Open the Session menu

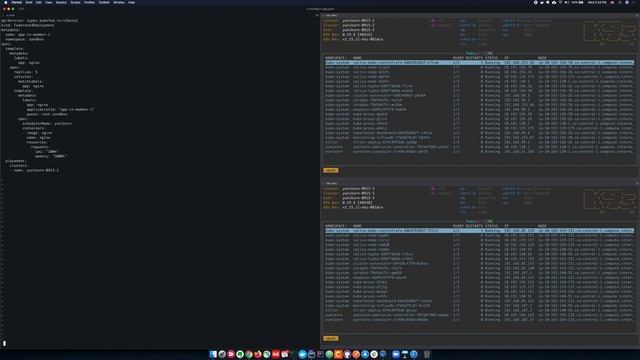(61, 2)
